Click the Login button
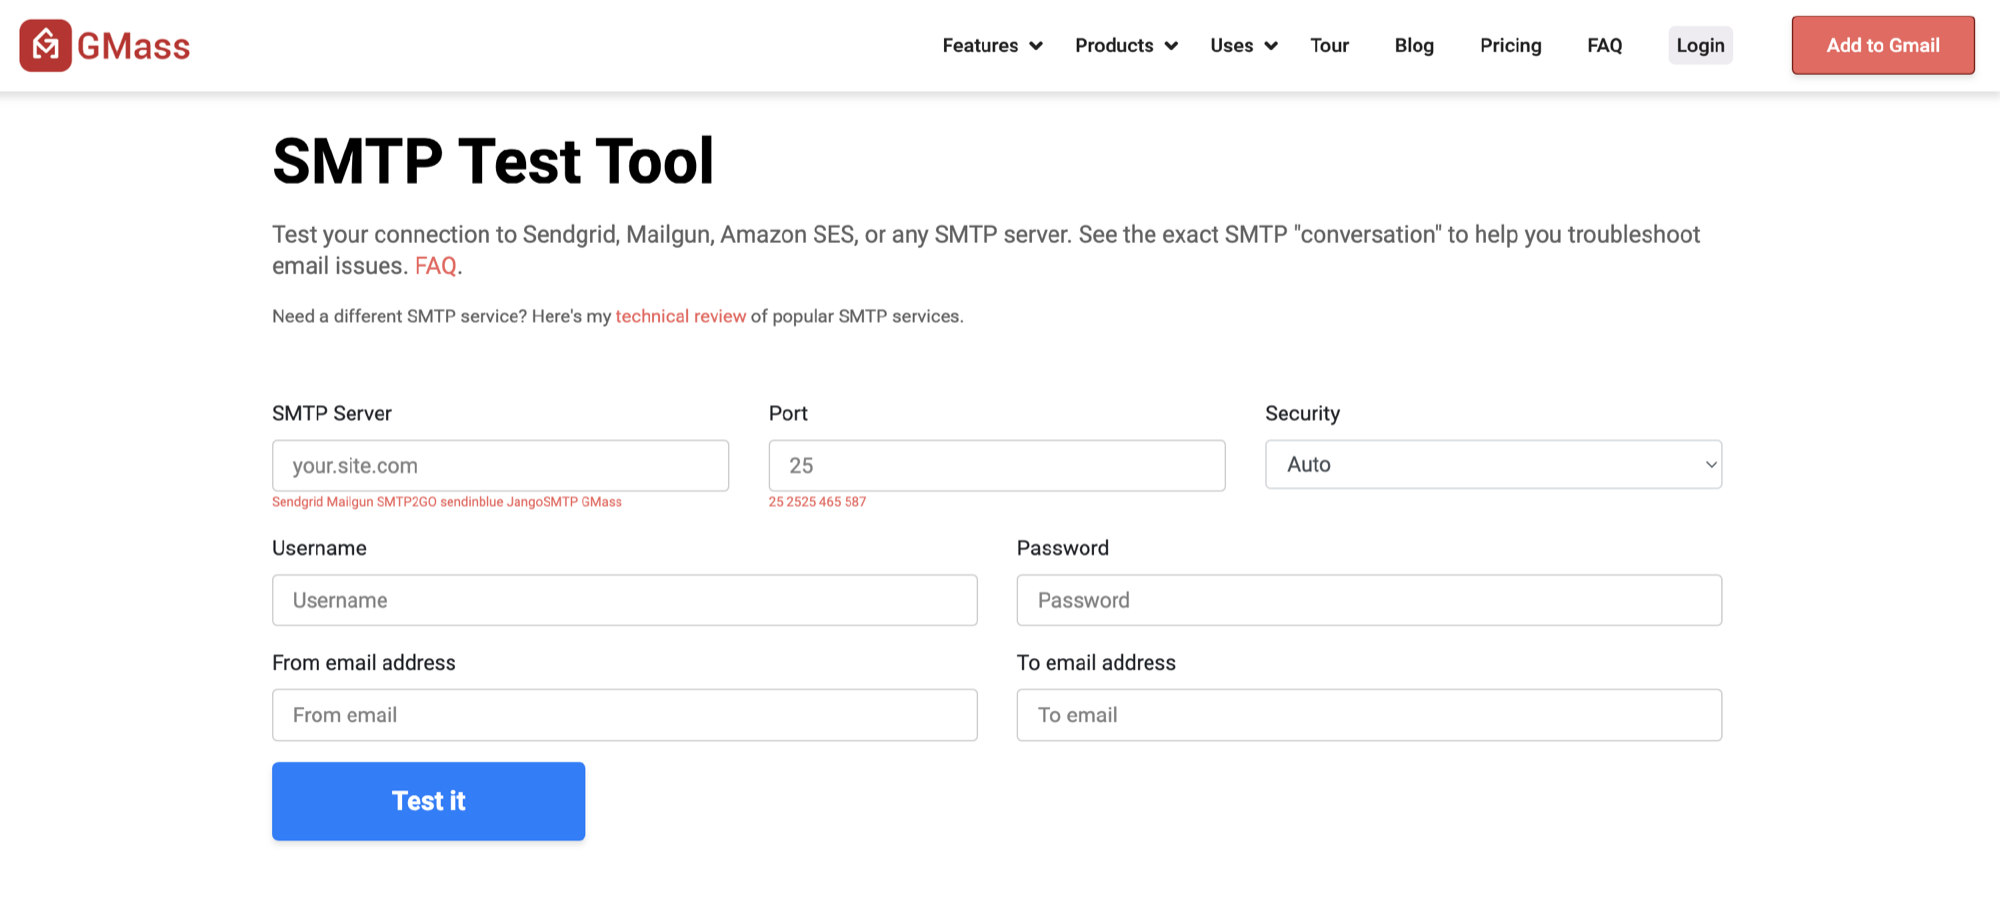Viewport: 2000px width, 900px height. 1700,45
